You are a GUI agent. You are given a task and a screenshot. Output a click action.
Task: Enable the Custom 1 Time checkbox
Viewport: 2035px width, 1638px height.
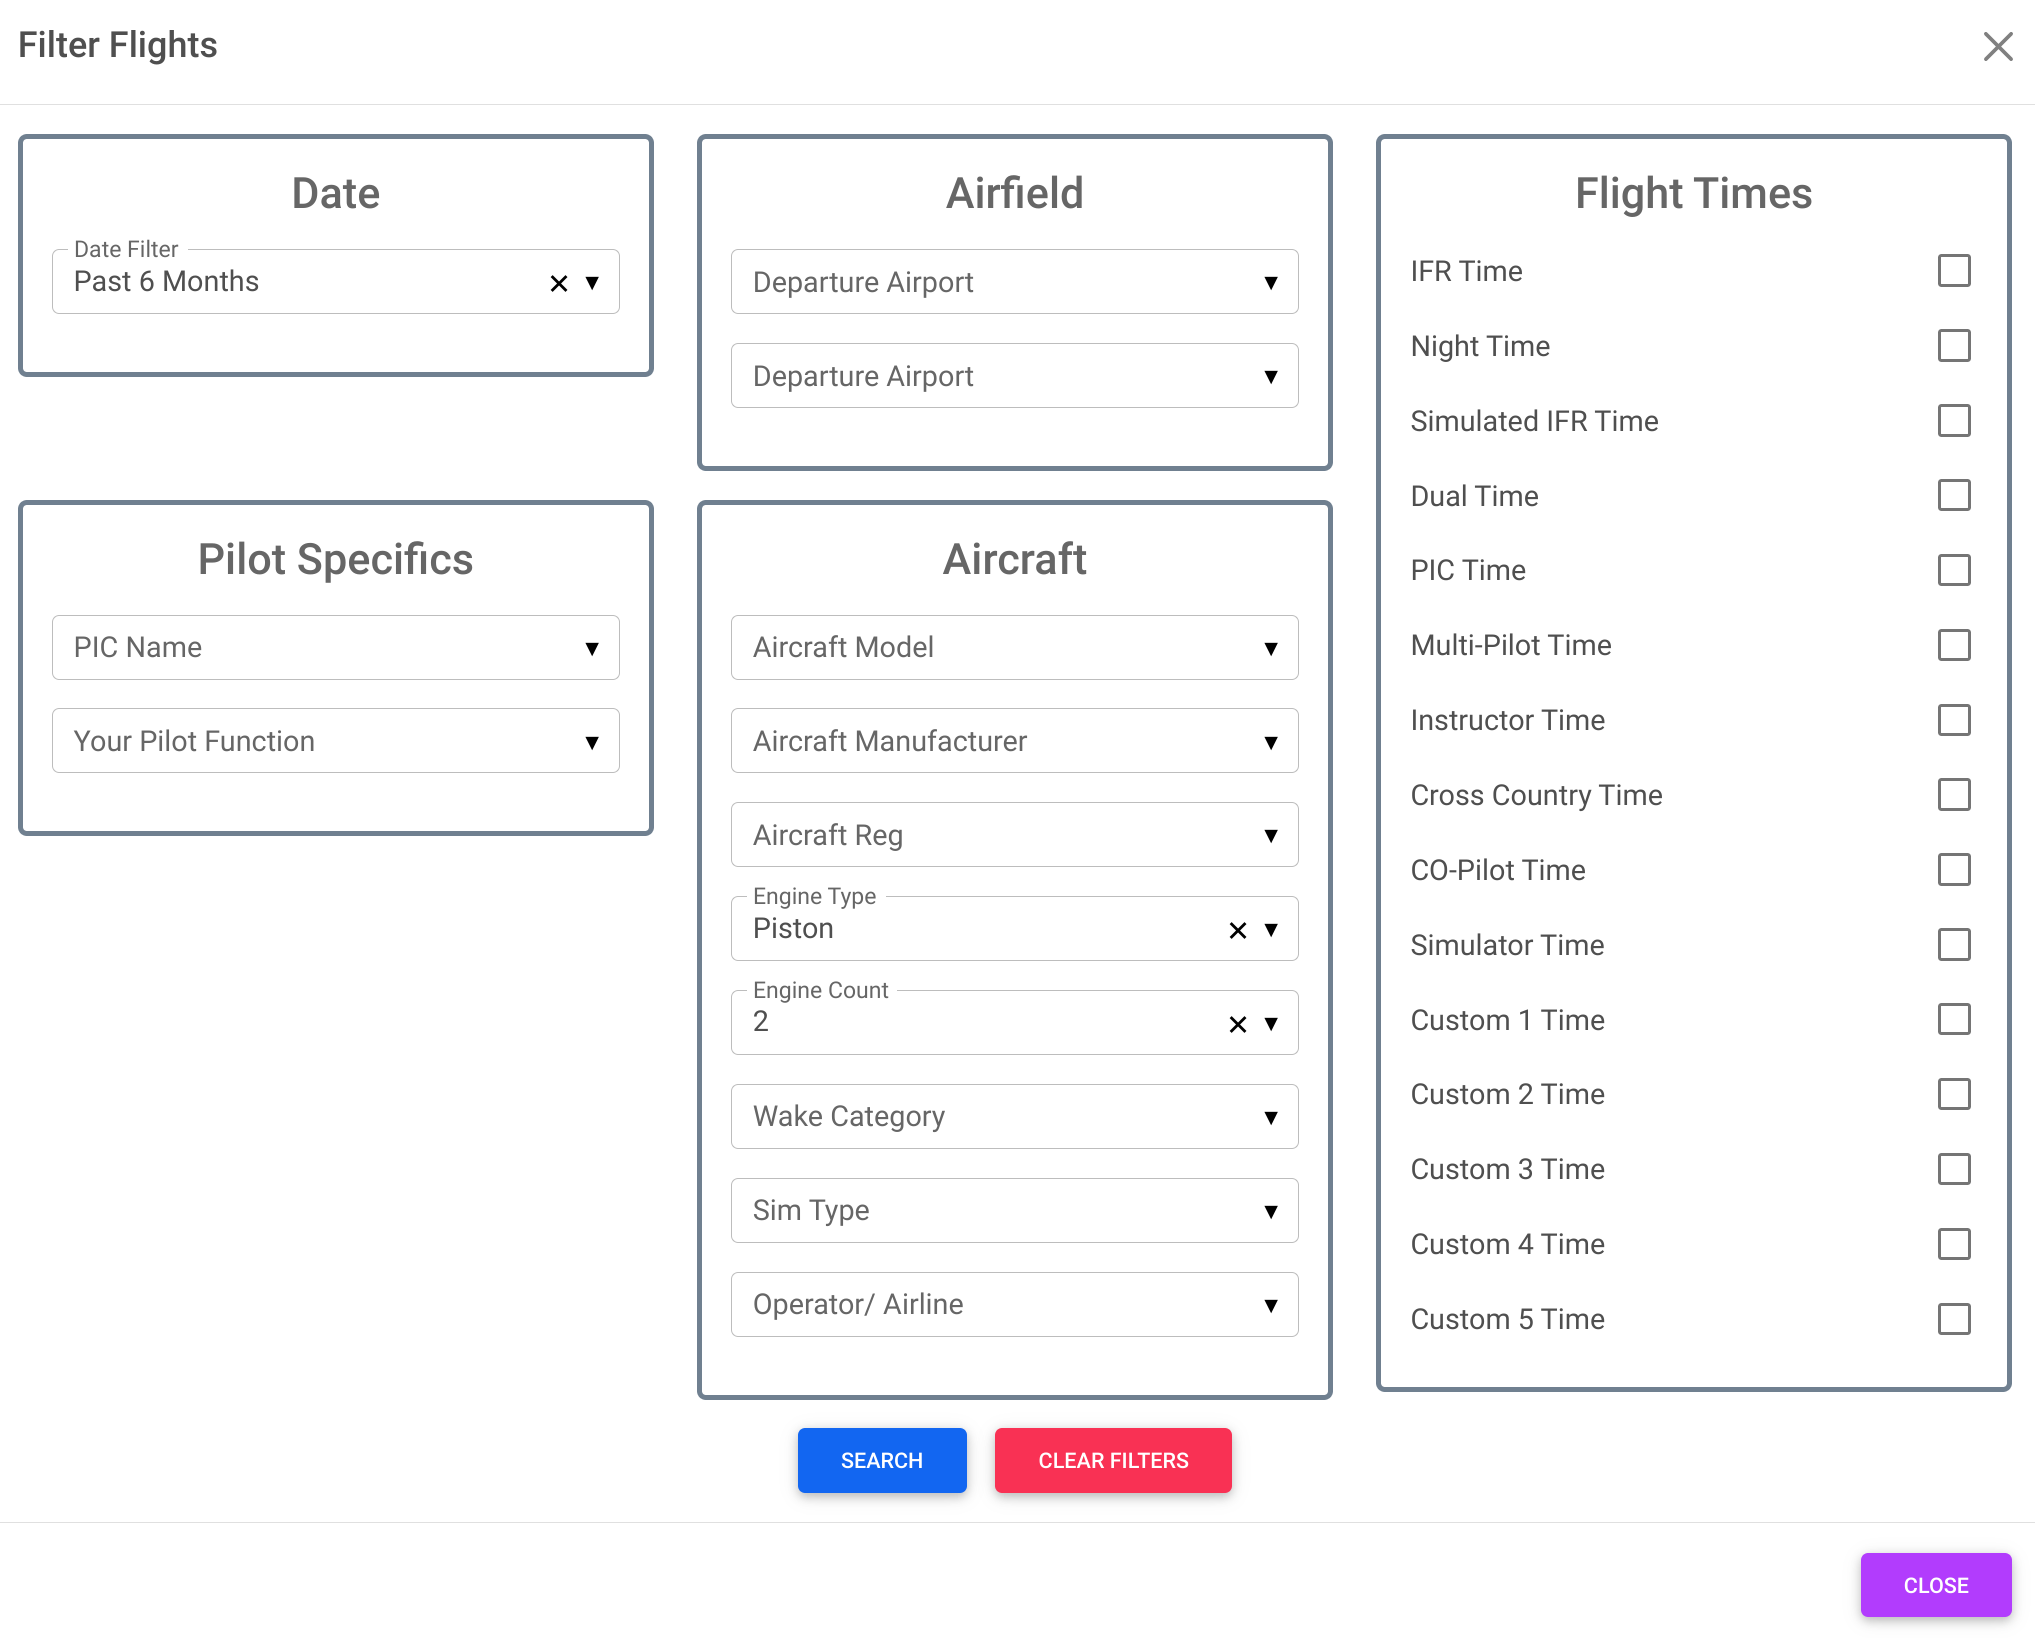(x=1954, y=1020)
